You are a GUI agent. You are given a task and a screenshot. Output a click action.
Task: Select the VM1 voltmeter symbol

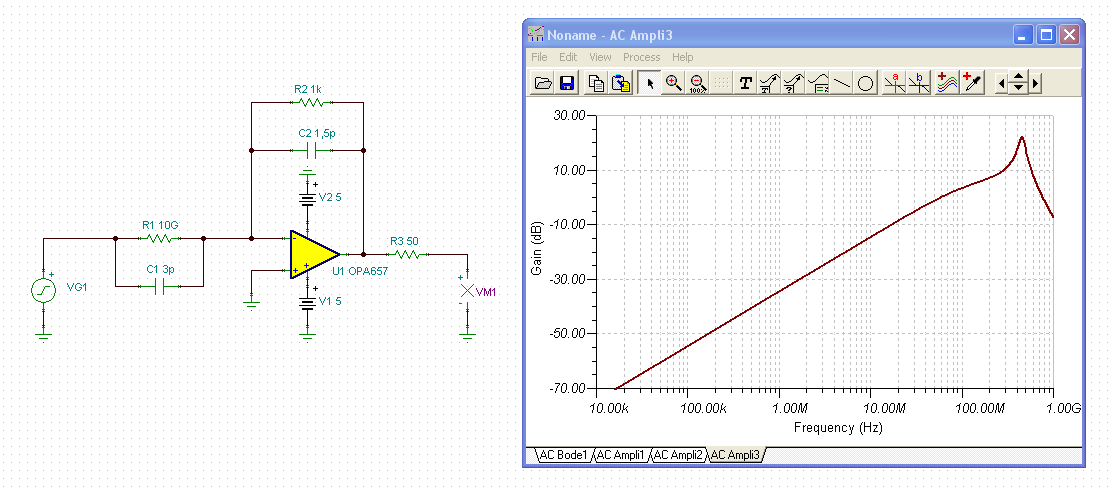467,290
